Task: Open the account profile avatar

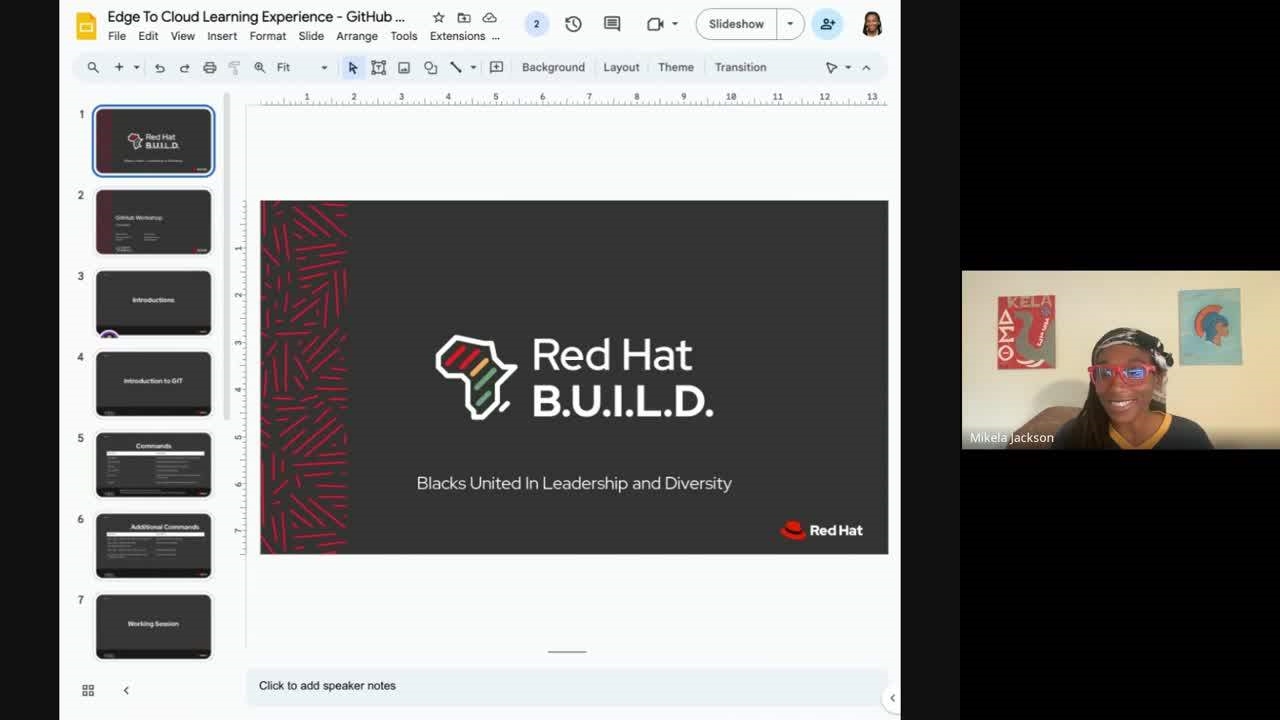Action: 872,24
